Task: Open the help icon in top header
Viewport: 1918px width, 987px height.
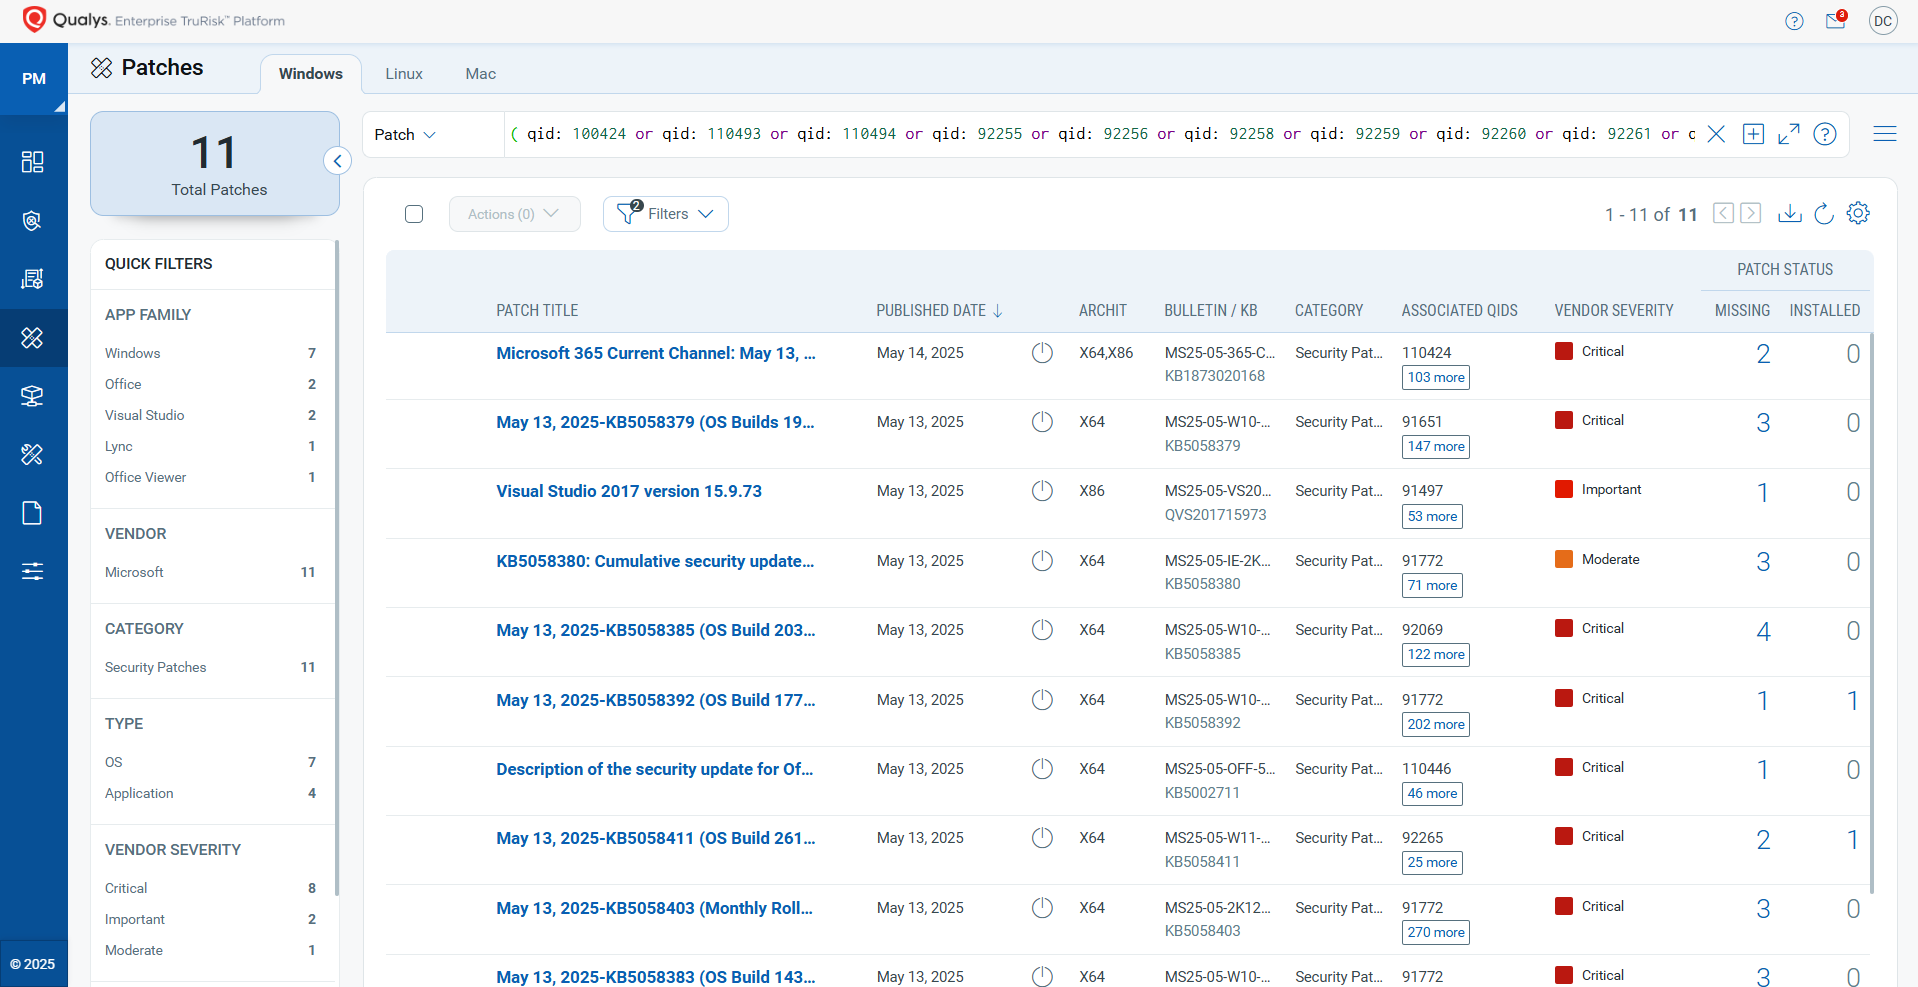Action: pos(1794,21)
